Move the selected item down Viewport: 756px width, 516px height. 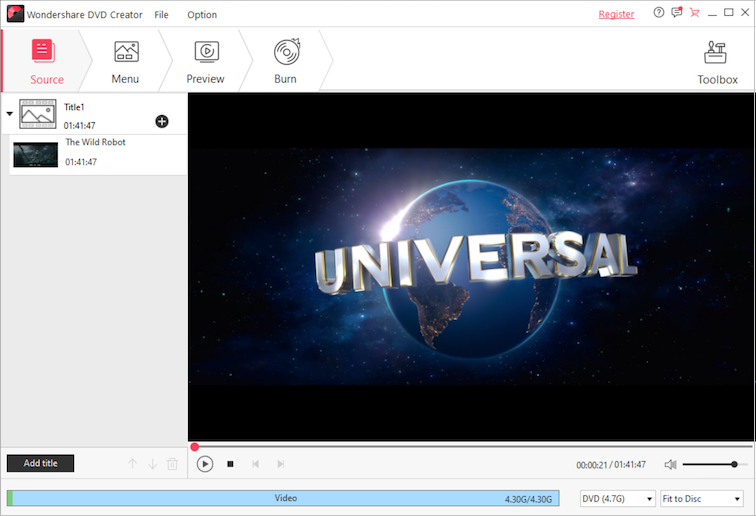point(152,464)
